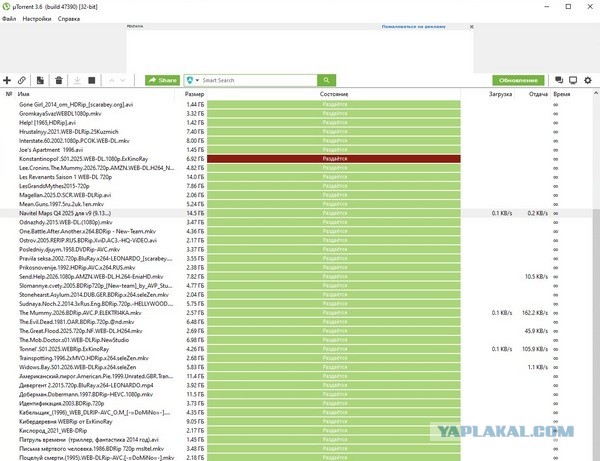Screen dimensions: 600x461
Task: Open the search provider shield dropdown
Action: coord(192,80)
